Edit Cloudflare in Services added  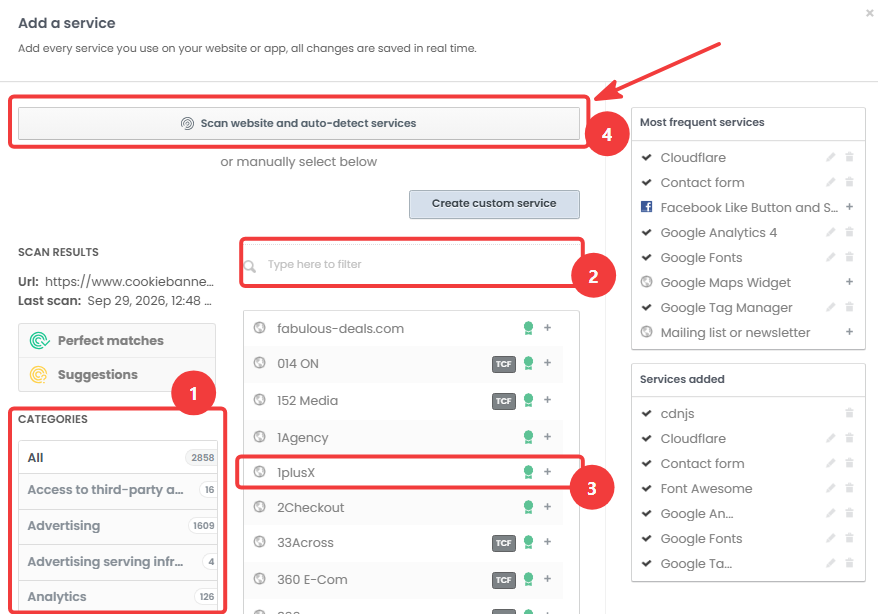tap(830, 438)
